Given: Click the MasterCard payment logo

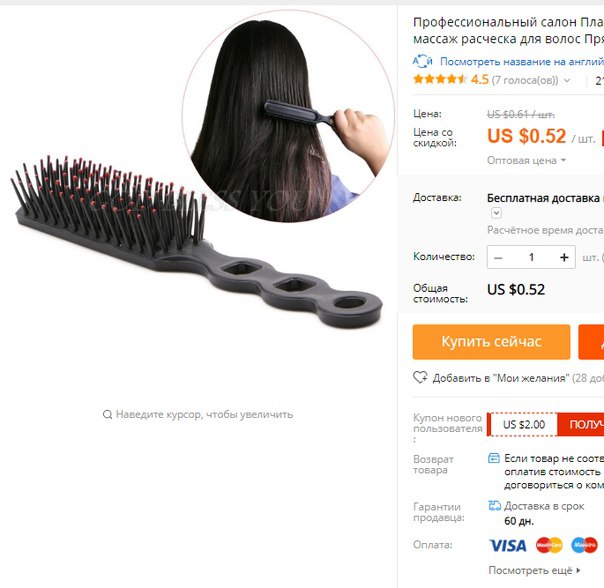Looking at the screenshot, I should pos(549,545).
